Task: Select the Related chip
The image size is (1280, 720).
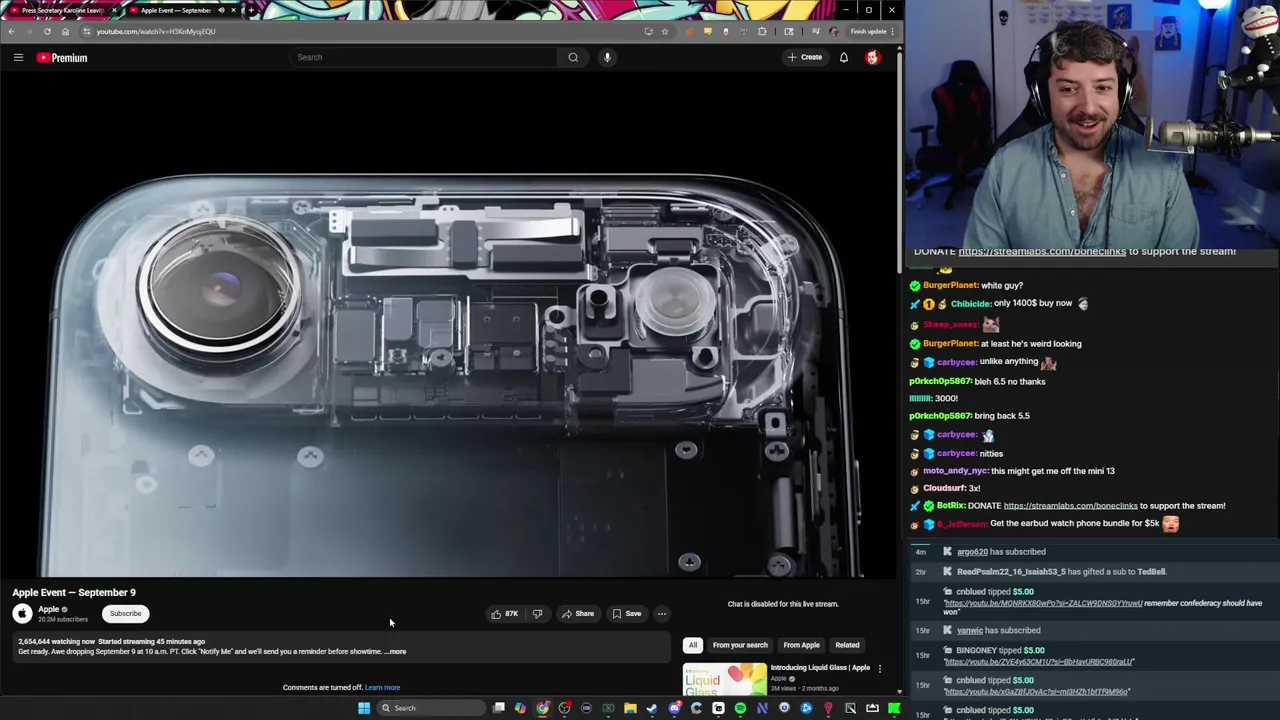Action: coord(847,645)
